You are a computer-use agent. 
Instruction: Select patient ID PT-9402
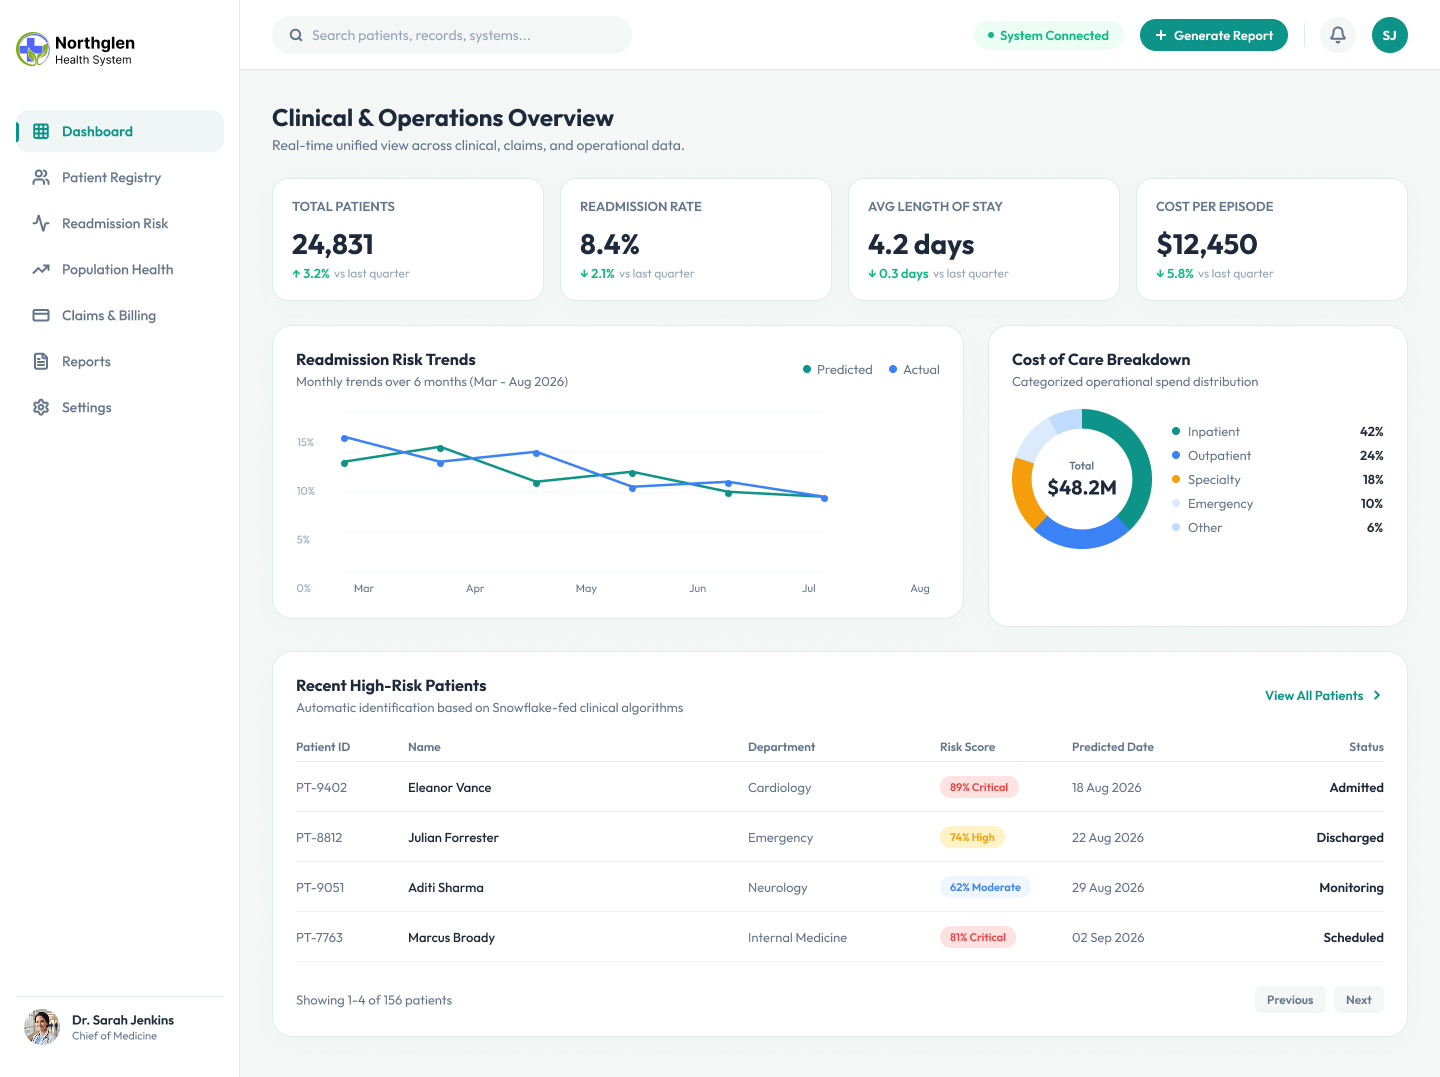pos(321,787)
